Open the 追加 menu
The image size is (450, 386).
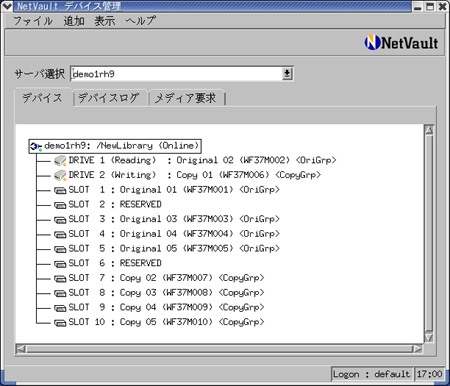74,21
